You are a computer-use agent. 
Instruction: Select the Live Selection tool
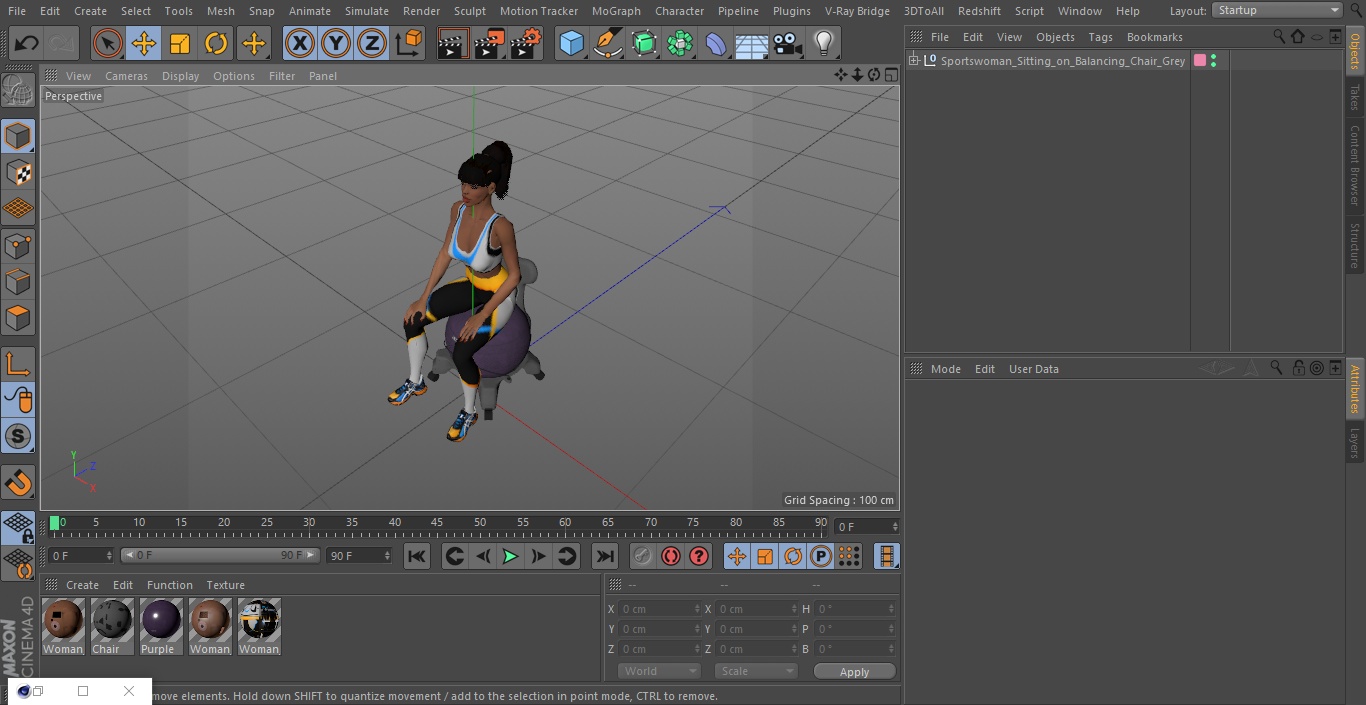click(108, 44)
